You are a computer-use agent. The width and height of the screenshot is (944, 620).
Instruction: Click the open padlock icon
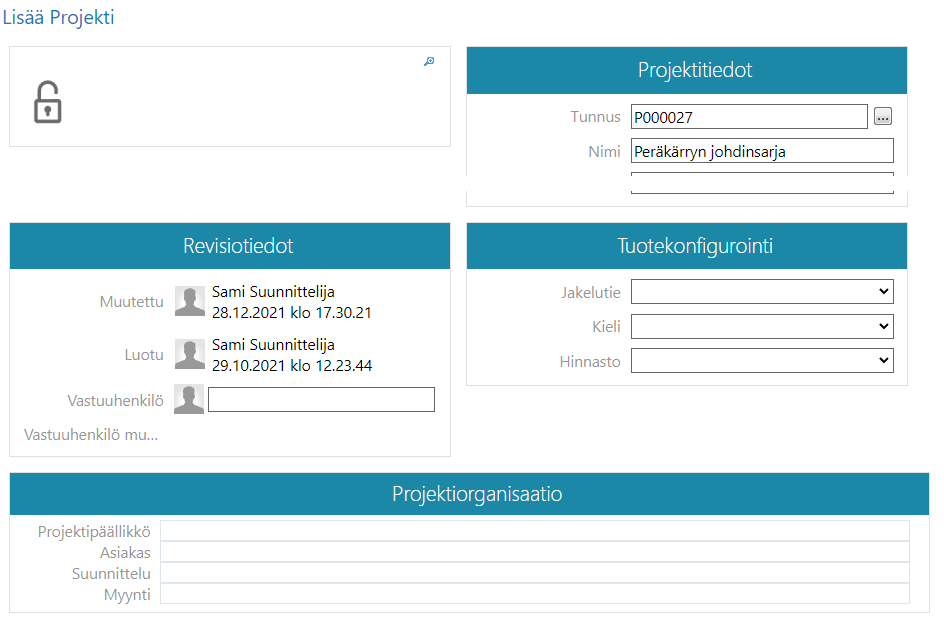47,102
